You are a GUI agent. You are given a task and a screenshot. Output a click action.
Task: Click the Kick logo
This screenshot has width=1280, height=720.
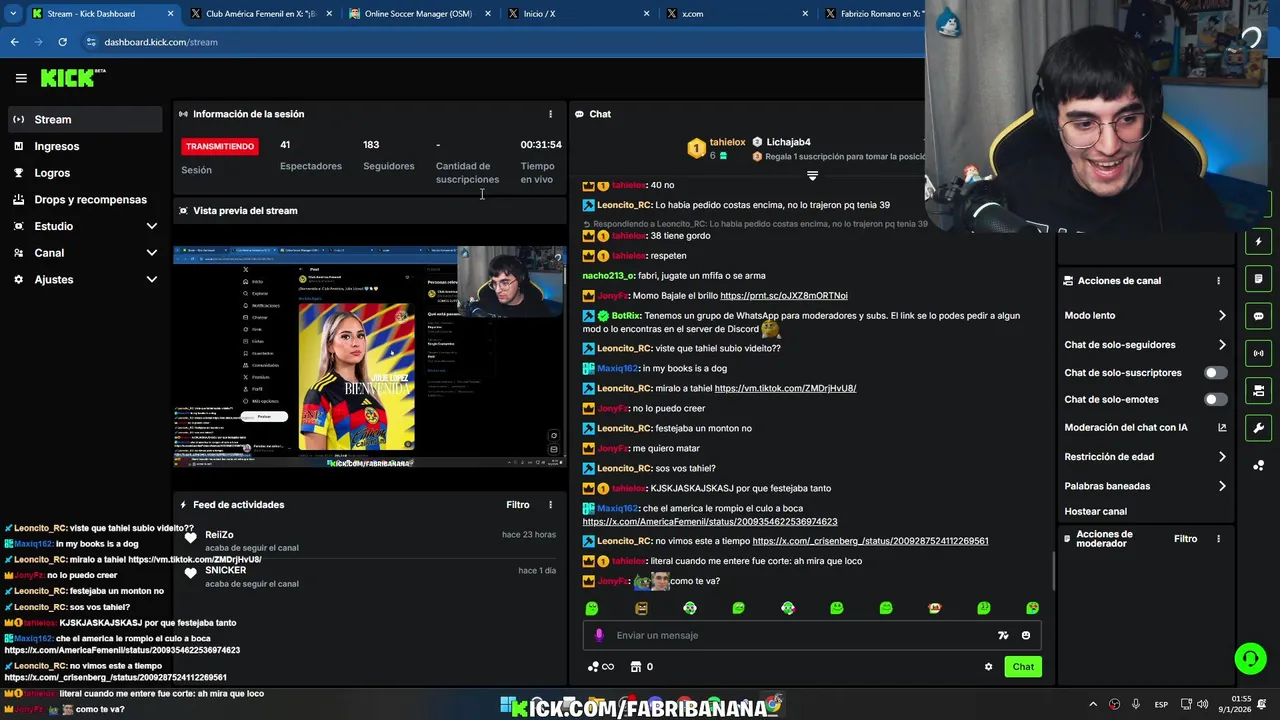tap(73, 78)
